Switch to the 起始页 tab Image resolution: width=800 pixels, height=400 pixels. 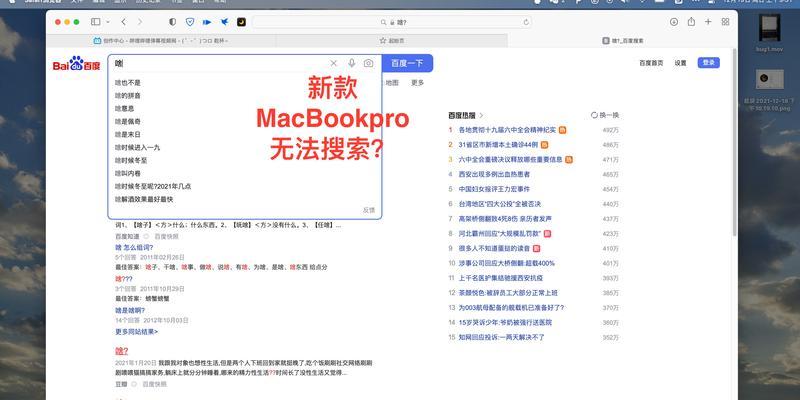coord(396,39)
